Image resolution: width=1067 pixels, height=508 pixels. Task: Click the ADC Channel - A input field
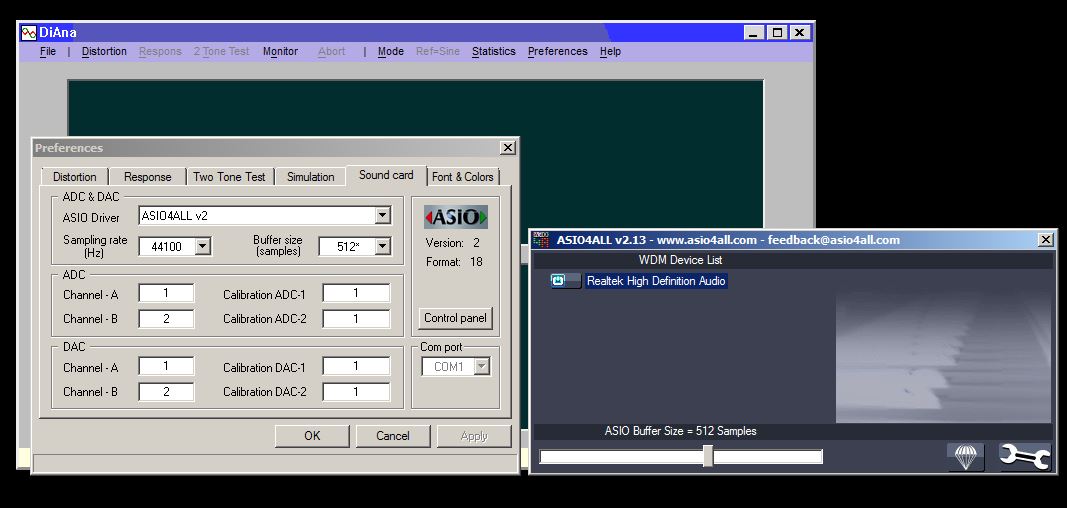click(x=166, y=294)
